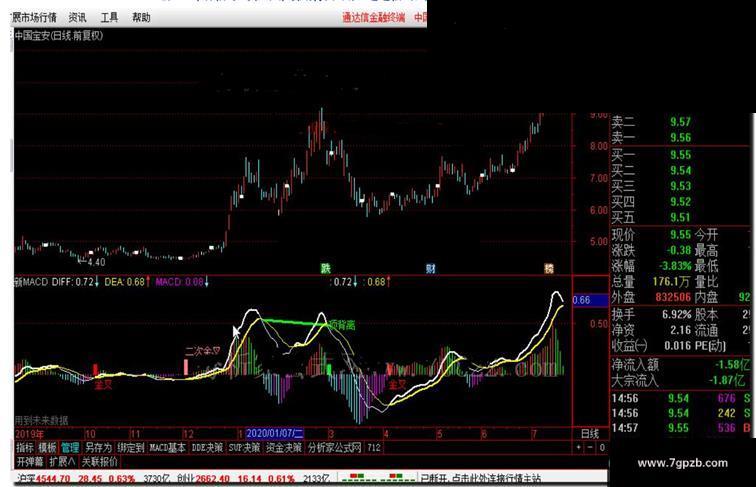Click the 已断开 reconnect status message

[x=480, y=478]
